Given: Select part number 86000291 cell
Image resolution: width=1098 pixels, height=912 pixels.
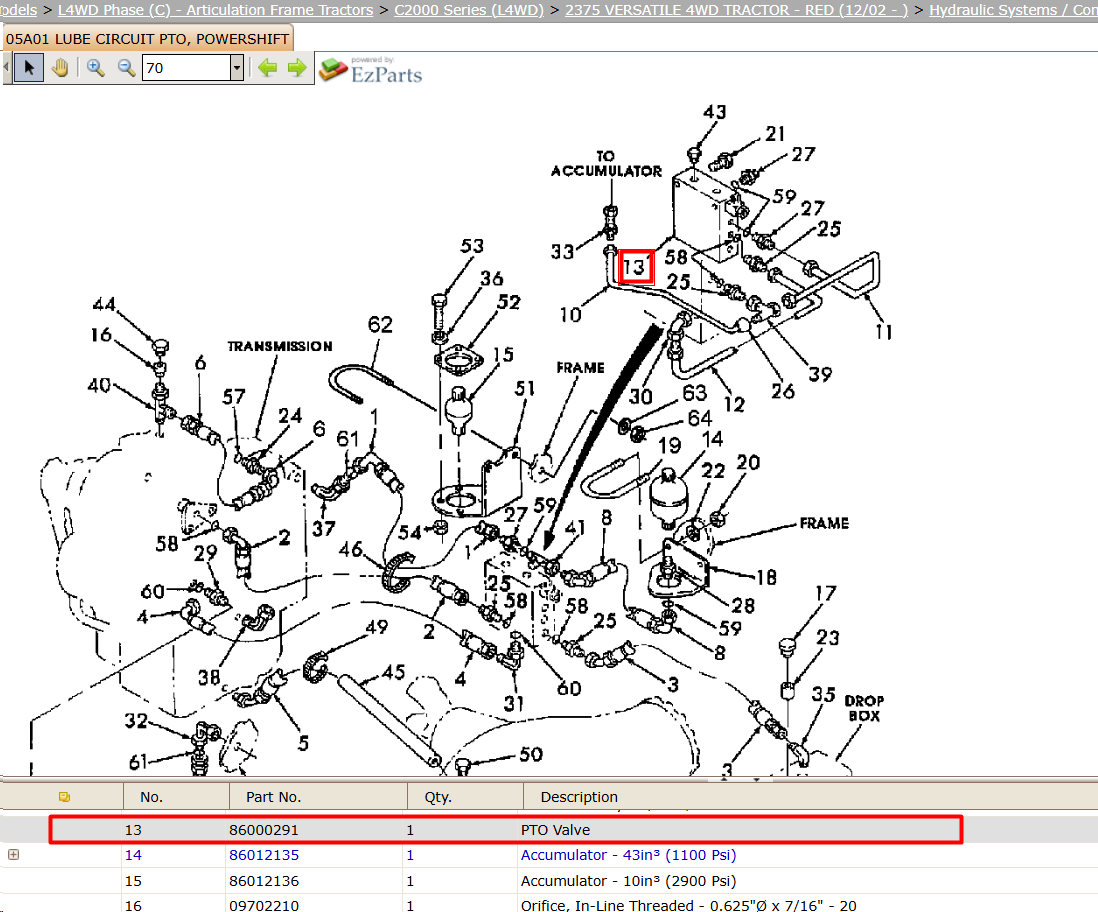Looking at the screenshot, I should 264,829.
